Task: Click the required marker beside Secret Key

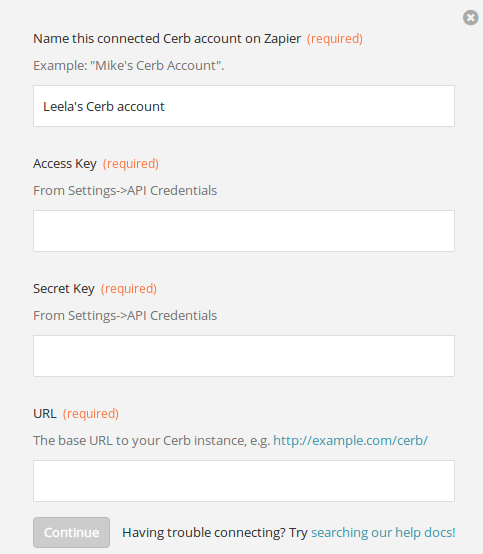Action: point(129,289)
